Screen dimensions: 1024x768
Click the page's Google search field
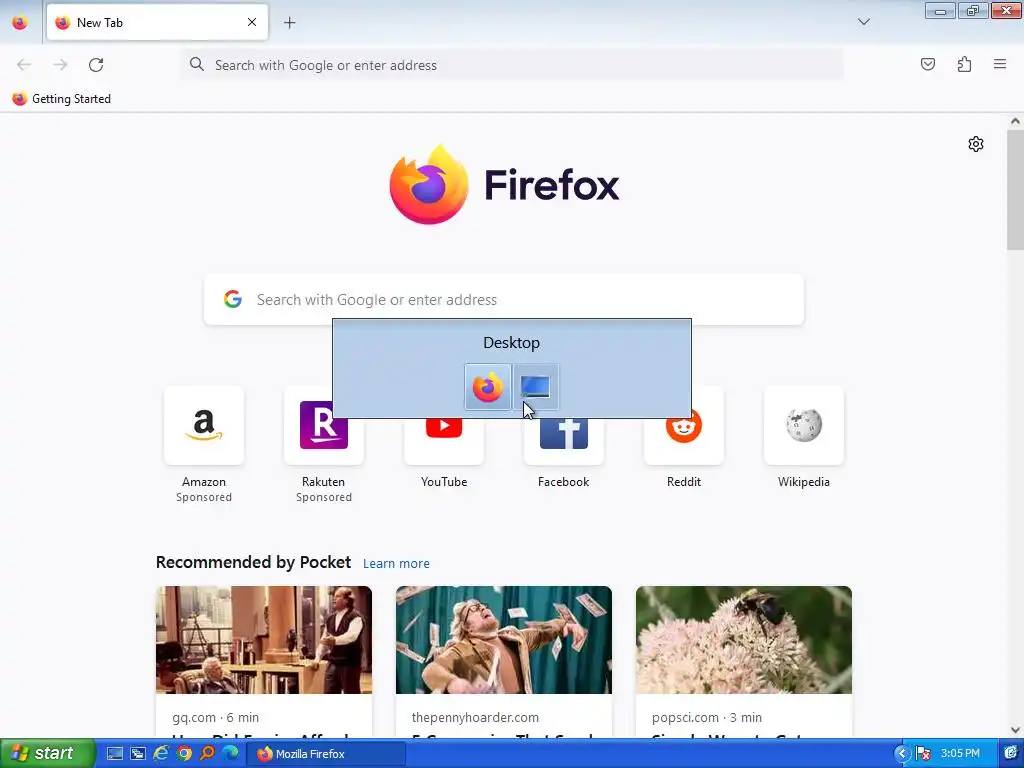coord(504,299)
